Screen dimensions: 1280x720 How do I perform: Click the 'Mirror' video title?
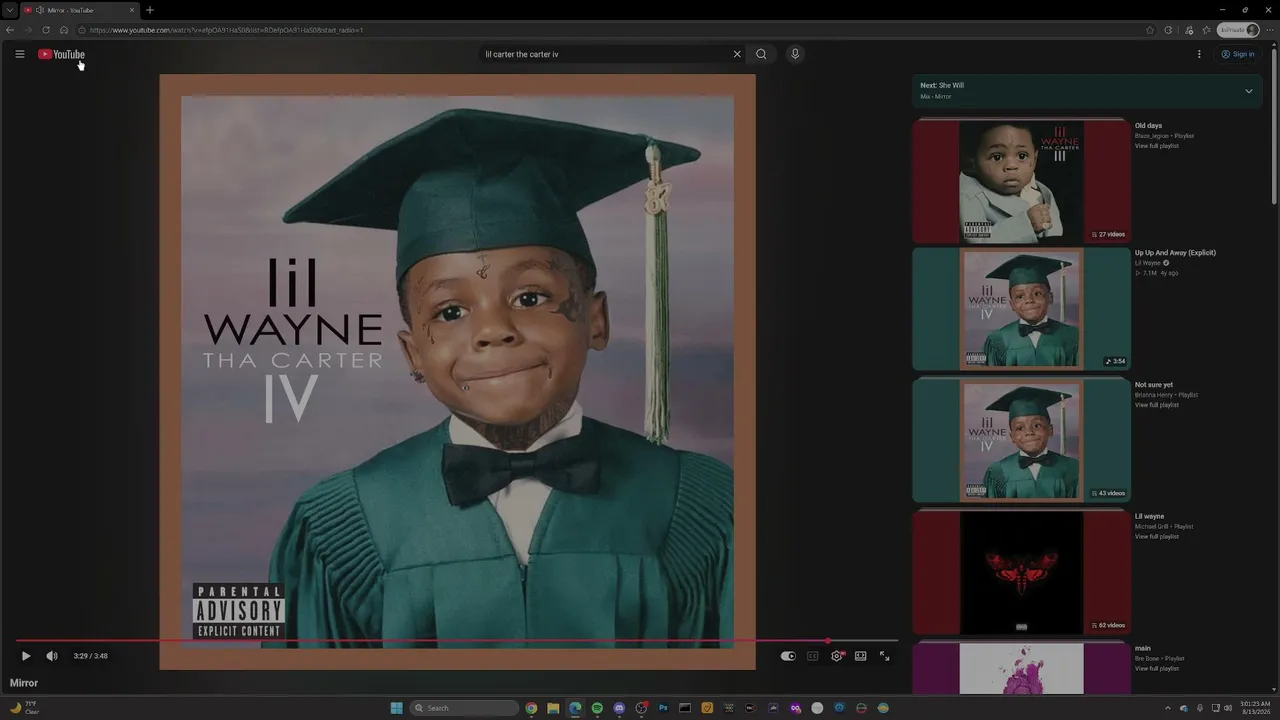coord(24,683)
